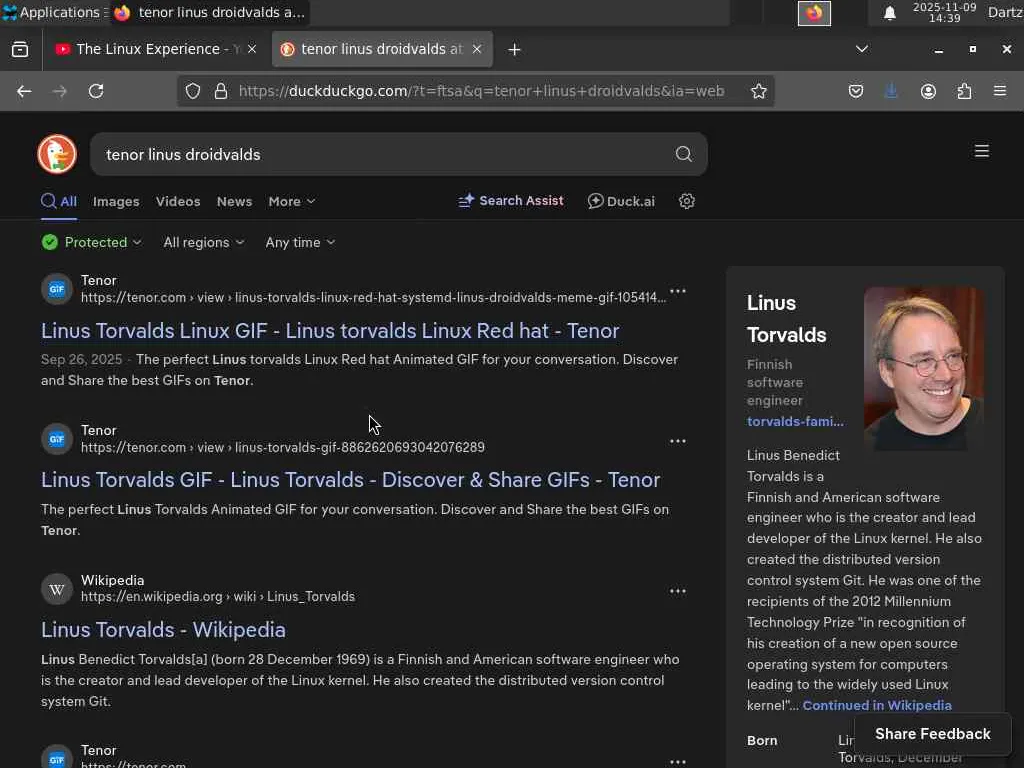Open the Linus Torvalds - Wikipedia result
Viewport: 1024px width, 768px height.
[163, 630]
